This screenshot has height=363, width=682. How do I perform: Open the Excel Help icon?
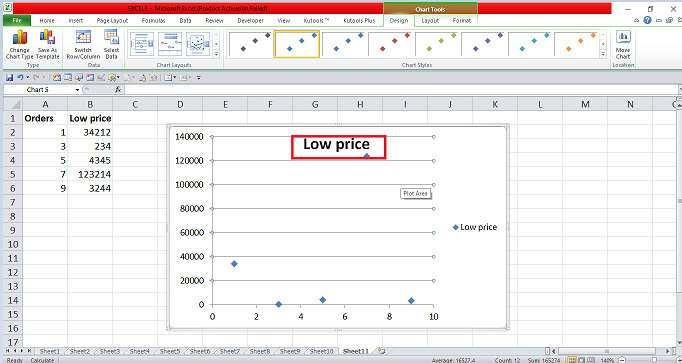click(647, 20)
